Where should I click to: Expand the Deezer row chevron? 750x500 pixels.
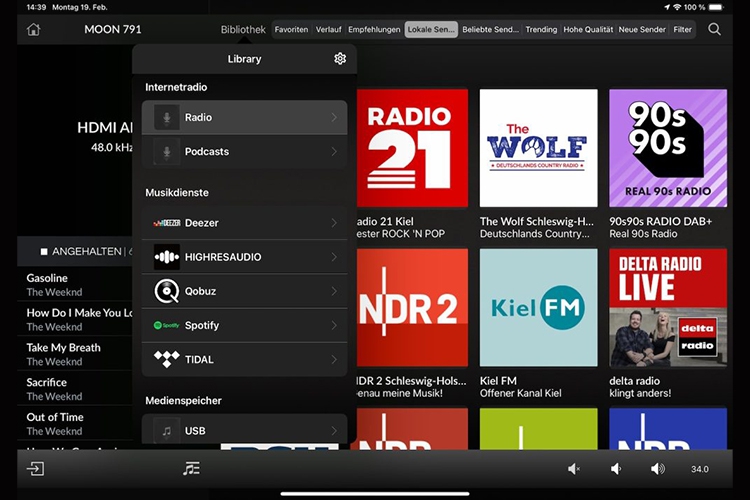click(334, 223)
